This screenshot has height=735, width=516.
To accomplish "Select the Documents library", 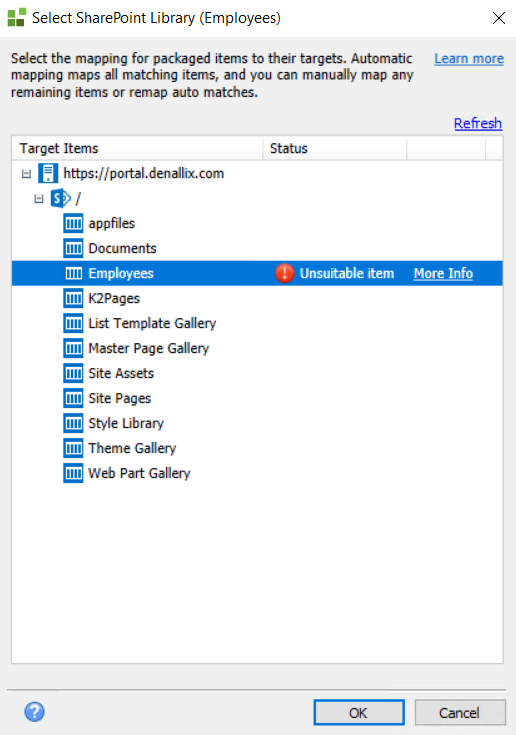I will pos(257,248).
